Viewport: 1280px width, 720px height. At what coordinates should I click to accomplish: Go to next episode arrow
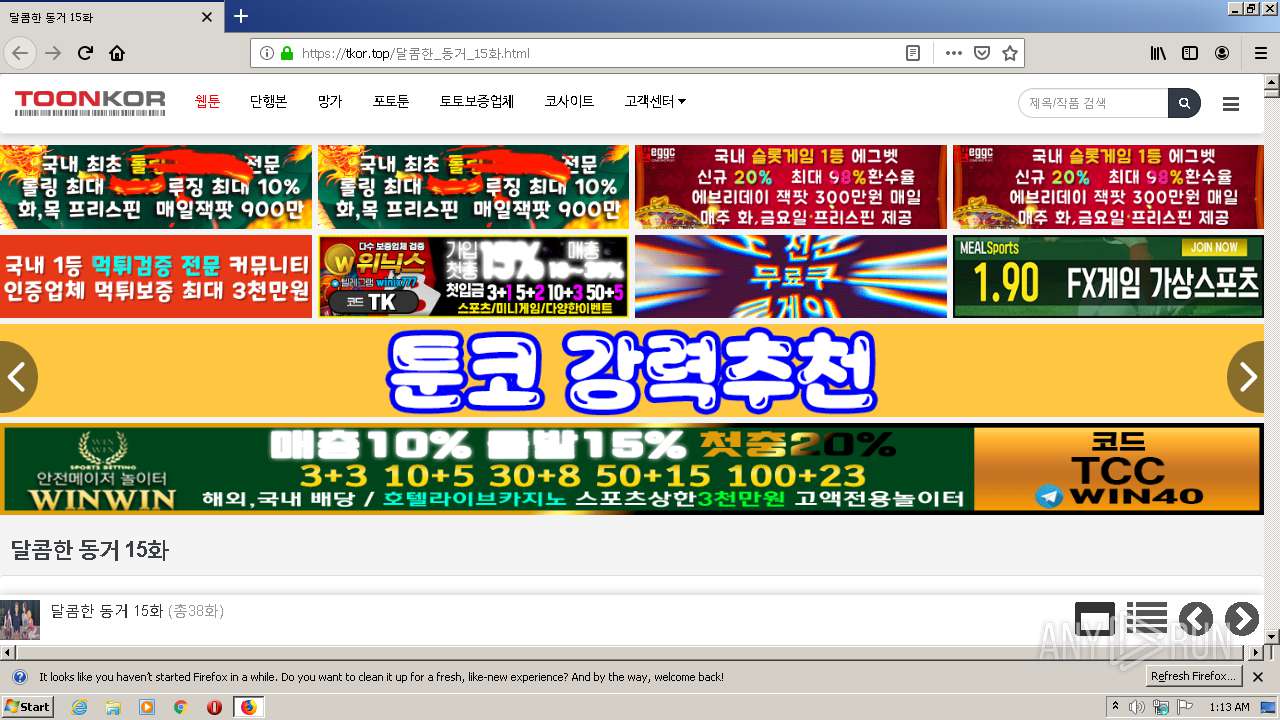click(x=1242, y=619)
